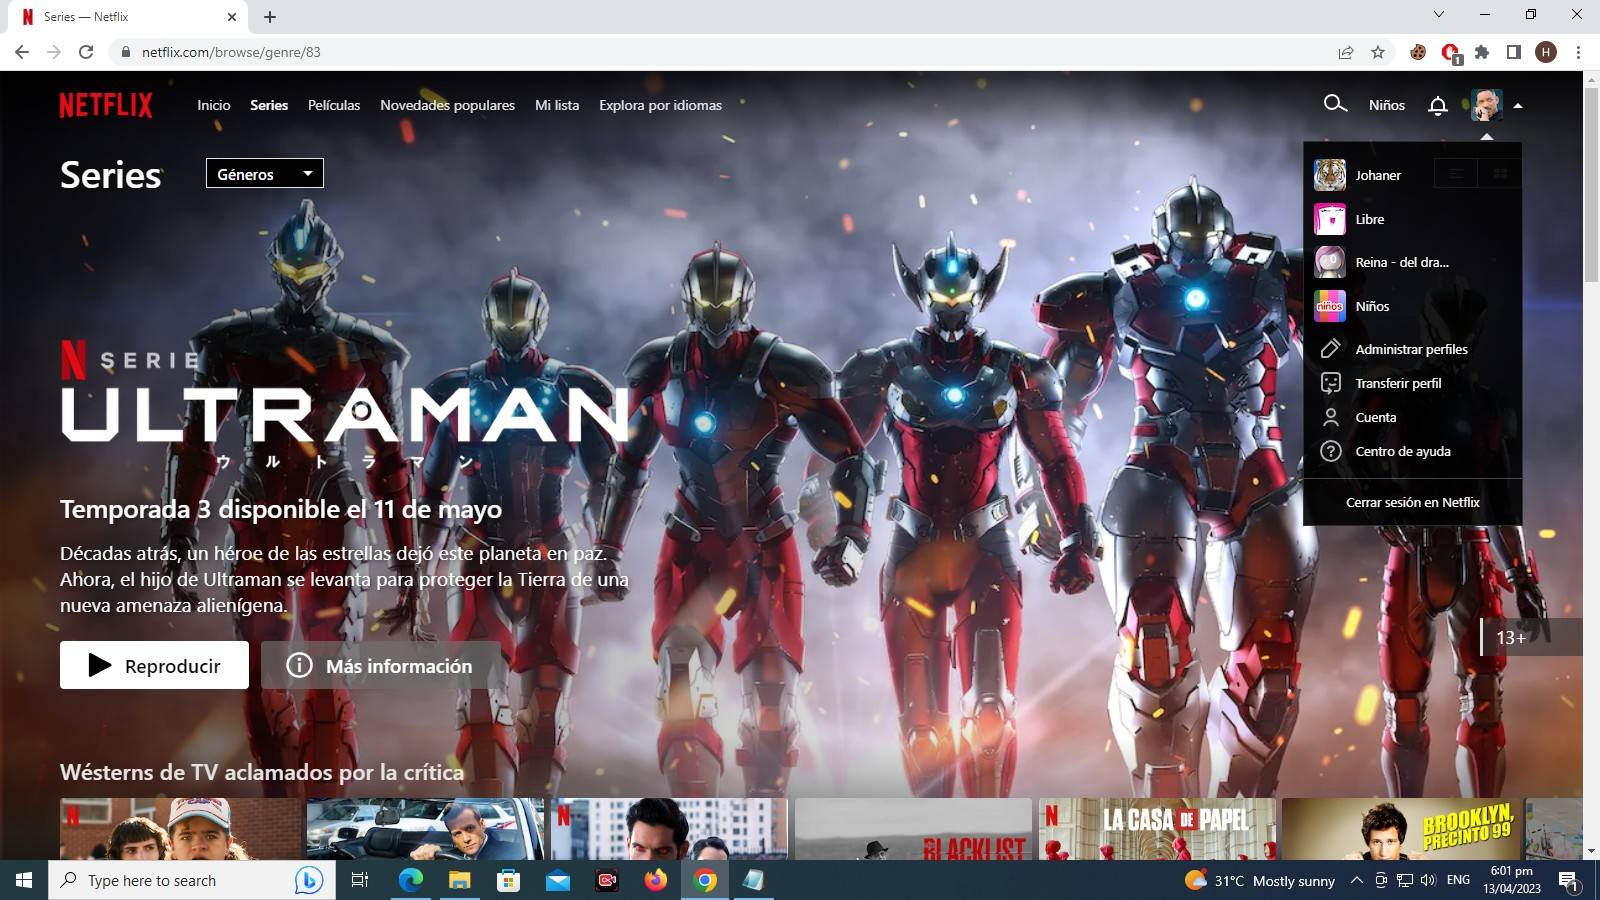Go to Mi lista
The width and height of the screenshot is (1600, 900).
pos(557,105)
